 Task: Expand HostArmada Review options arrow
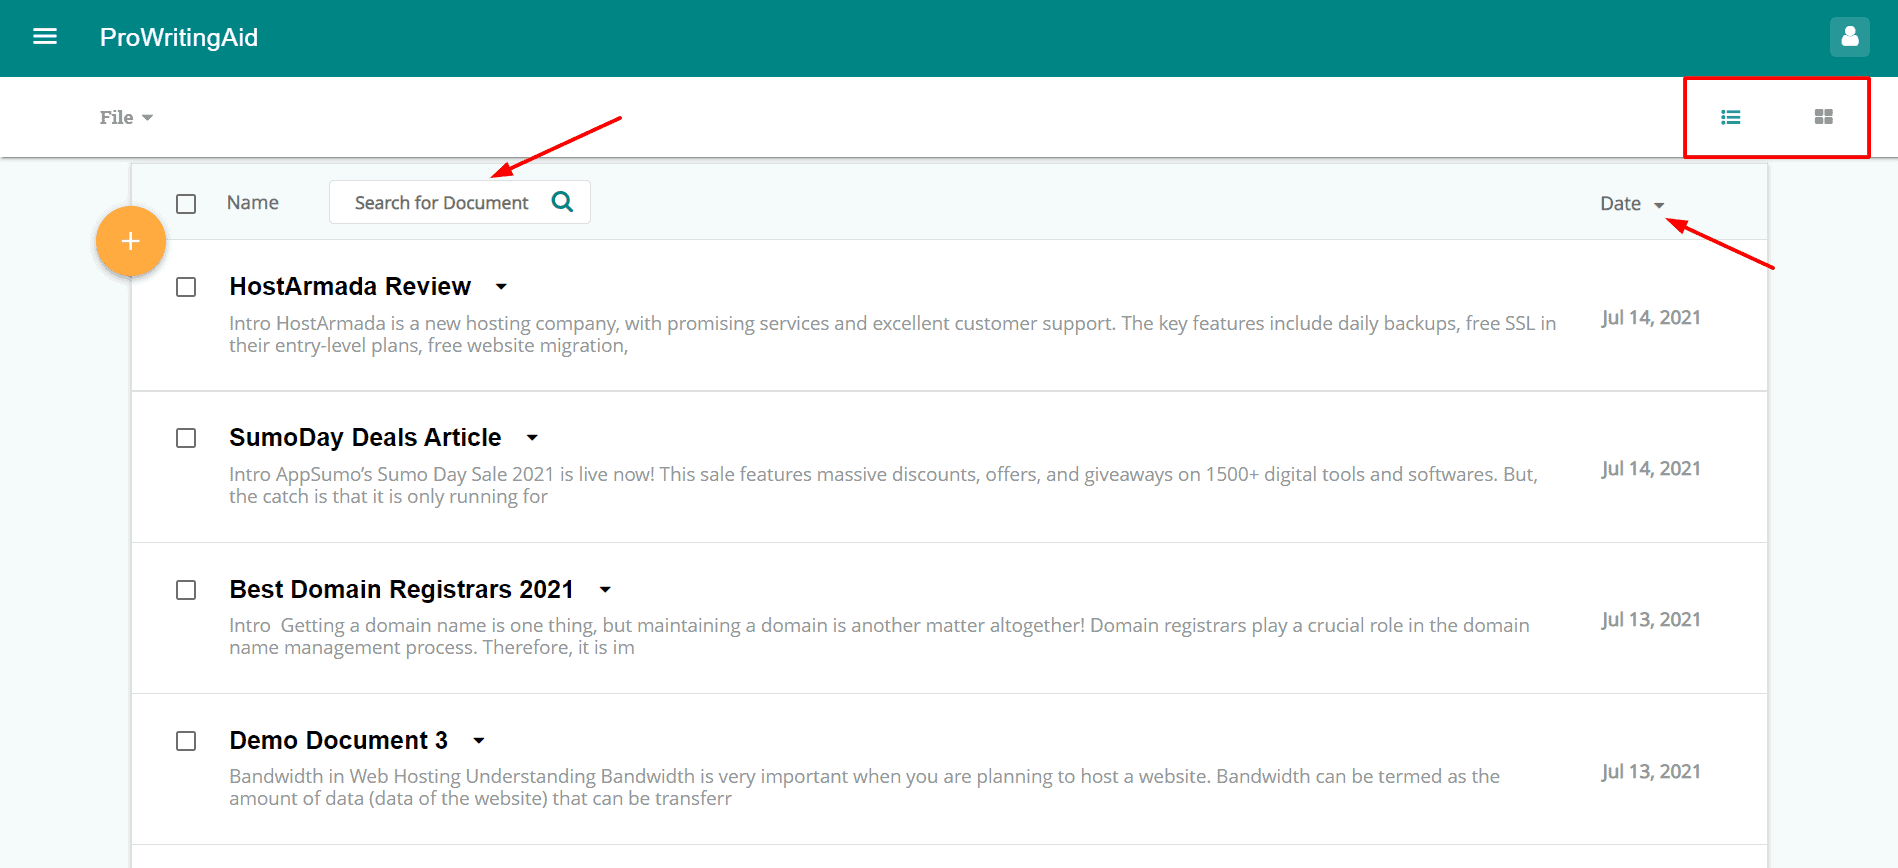click(x=501, y=287)
